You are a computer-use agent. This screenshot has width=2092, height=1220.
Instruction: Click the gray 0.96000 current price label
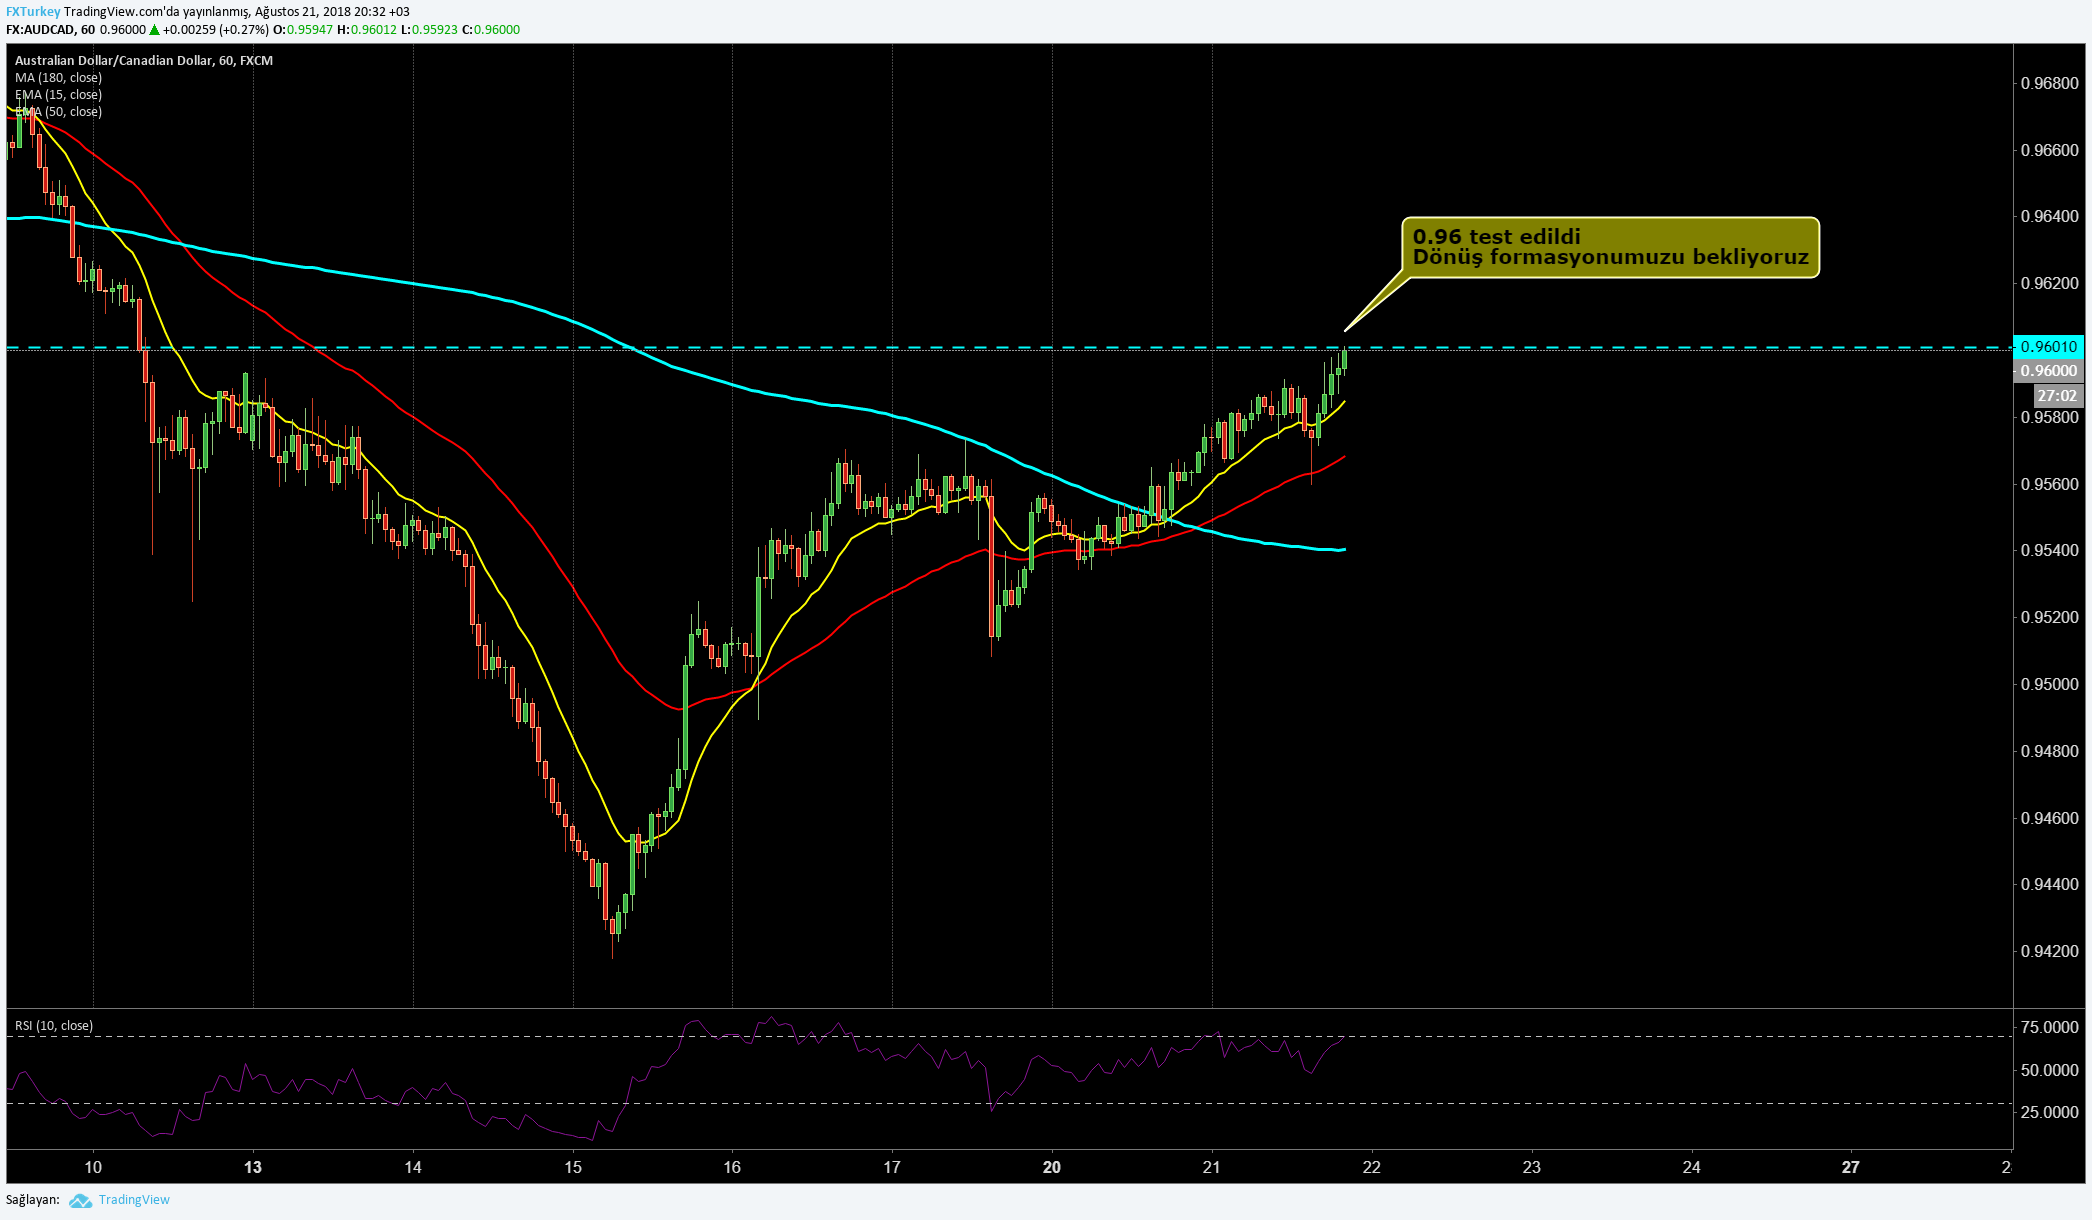pyautogui.click(x=2048, y=371)
